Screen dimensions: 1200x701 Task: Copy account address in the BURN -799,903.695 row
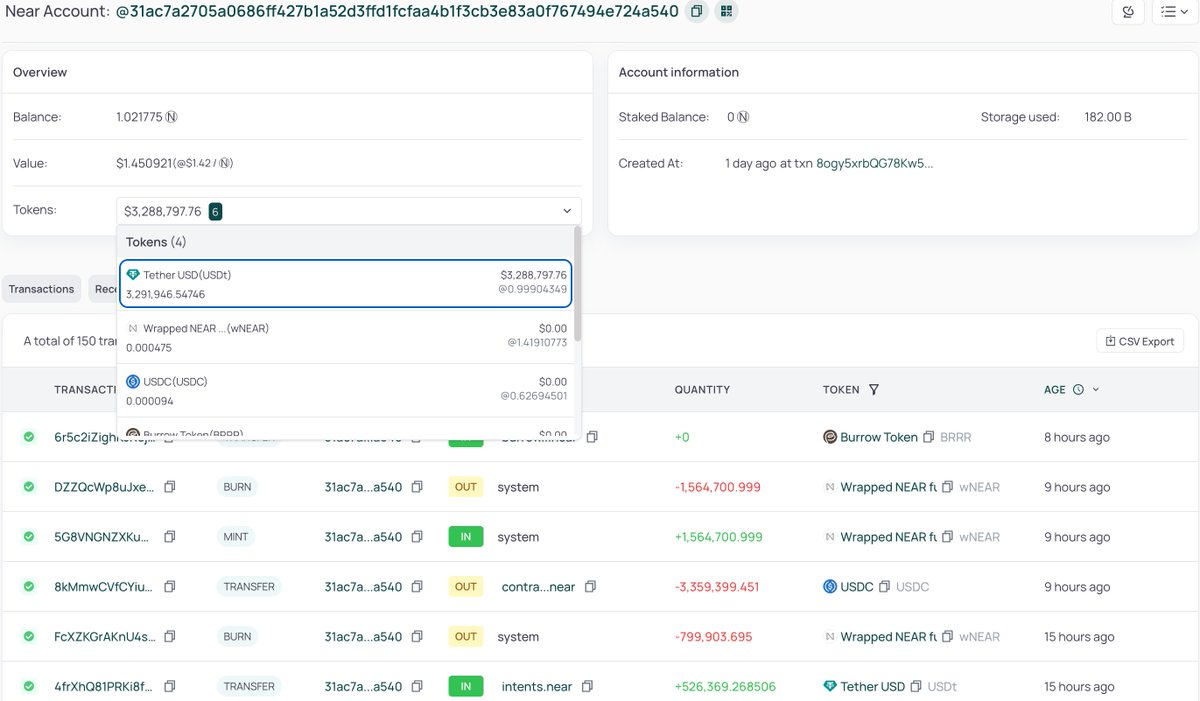[417, 637]
